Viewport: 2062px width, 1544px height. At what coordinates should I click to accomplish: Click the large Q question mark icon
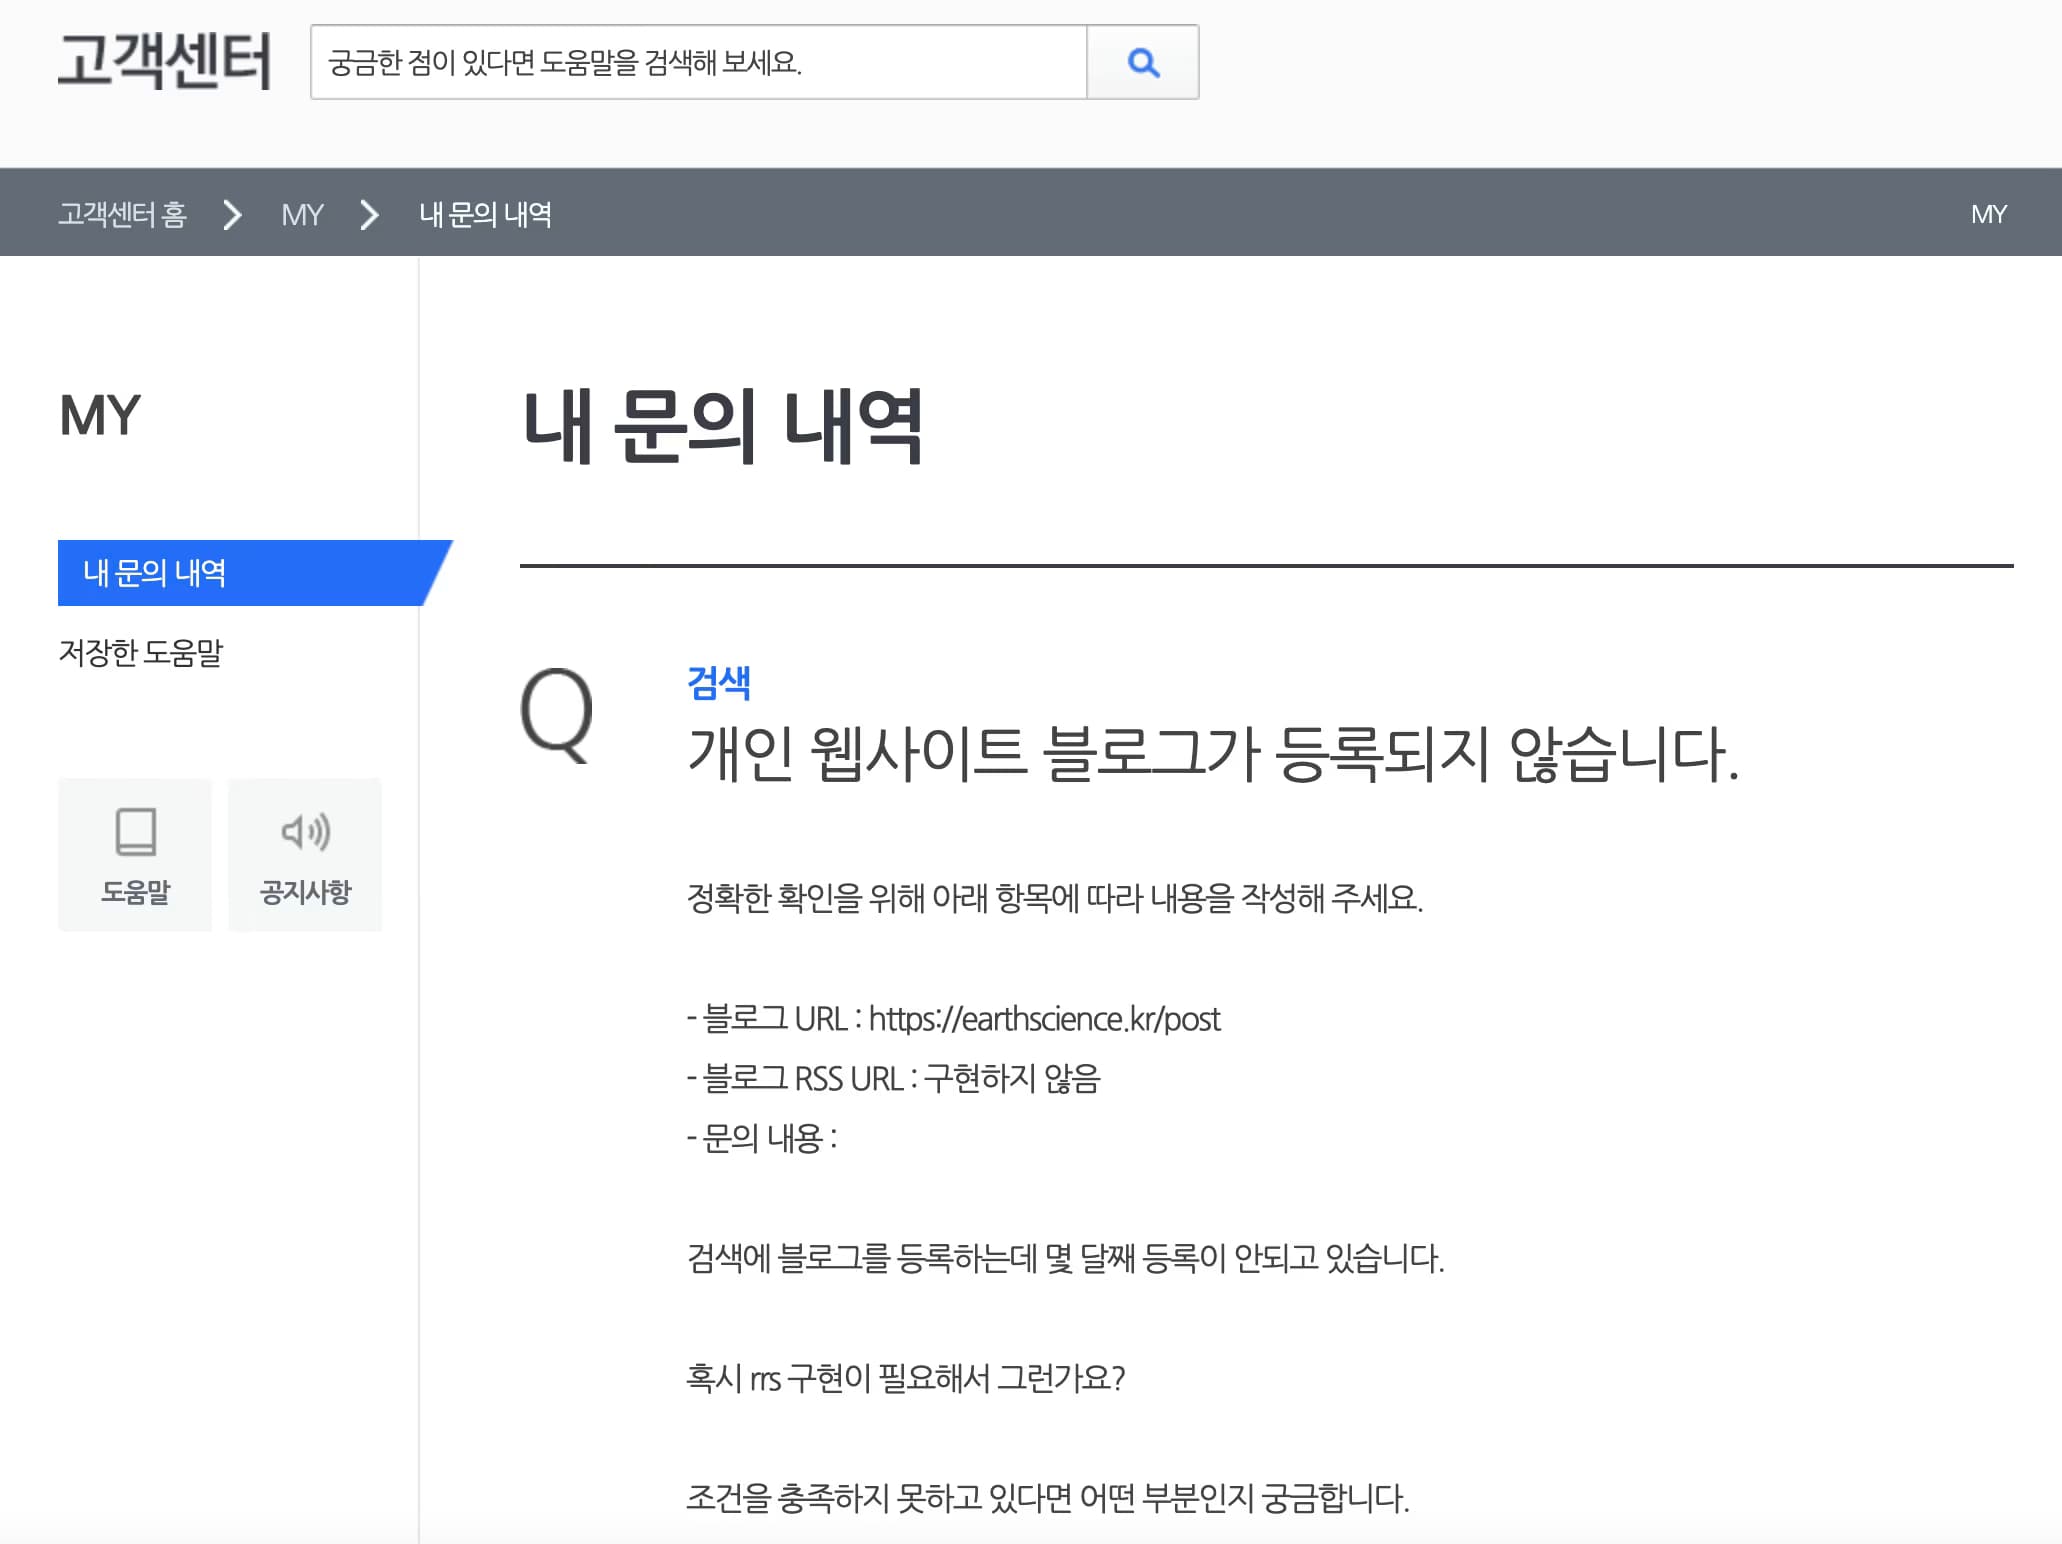pyautogui.click(x=557, y=715)
